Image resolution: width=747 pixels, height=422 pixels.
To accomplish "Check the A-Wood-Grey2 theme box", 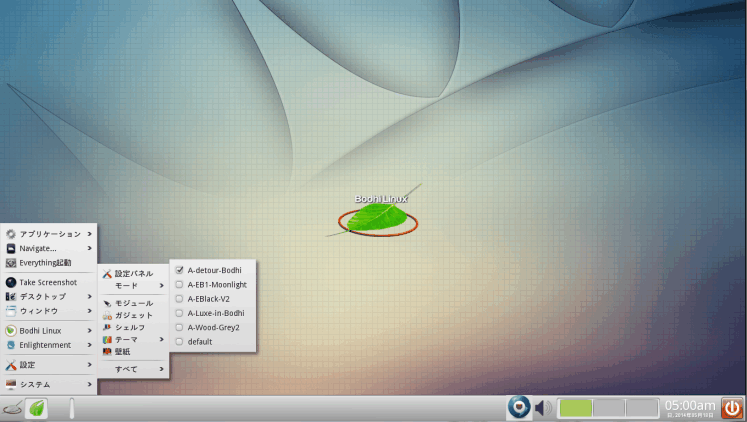I will pos(179,327).
